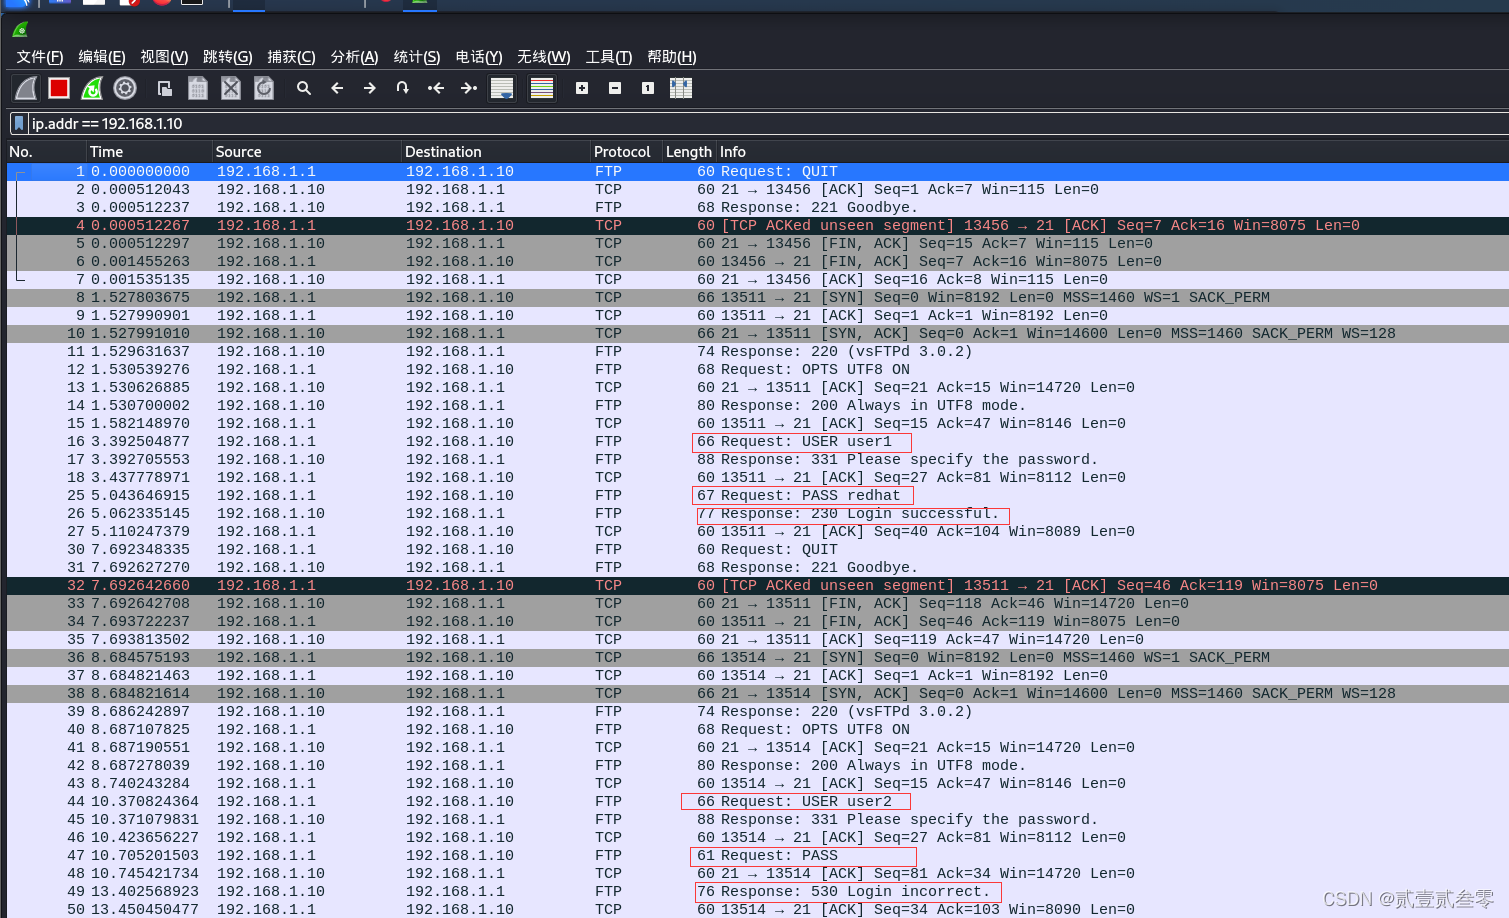The image size is (1509, 918).
Task: Save the capture file icon
Action: [198, 88]
